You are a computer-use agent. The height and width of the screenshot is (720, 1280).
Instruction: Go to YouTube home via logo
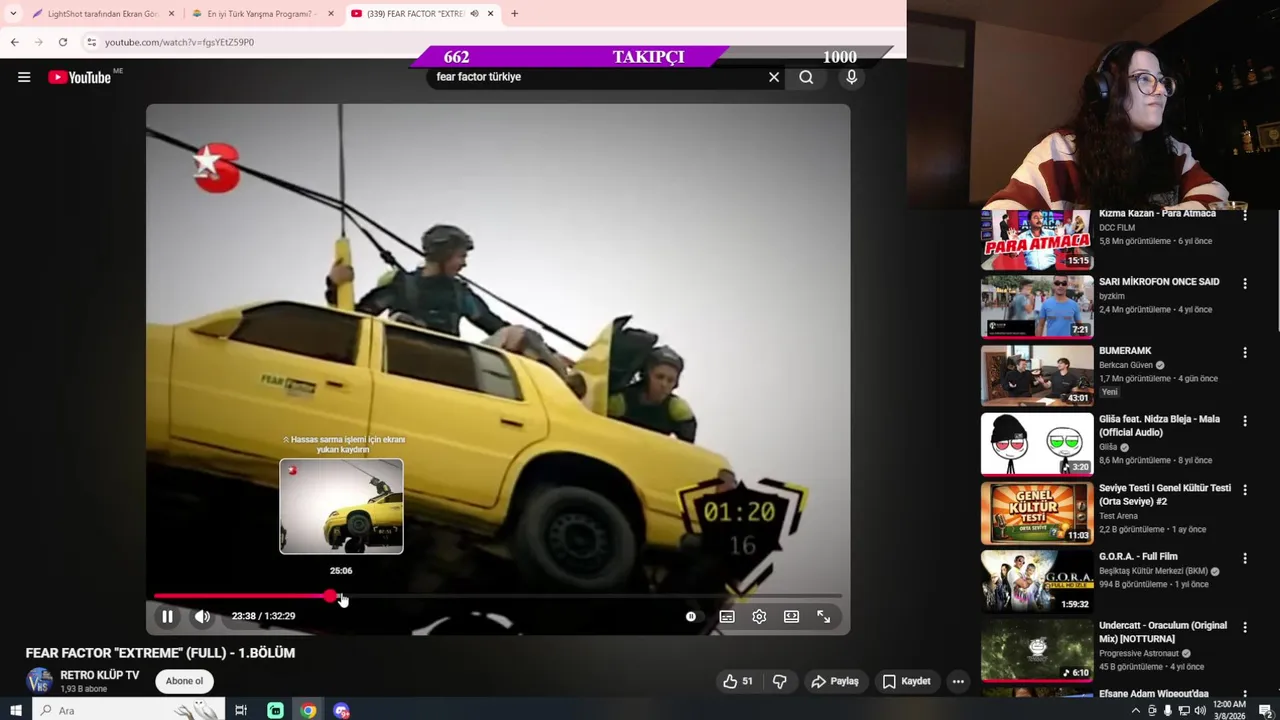(80, 77)
